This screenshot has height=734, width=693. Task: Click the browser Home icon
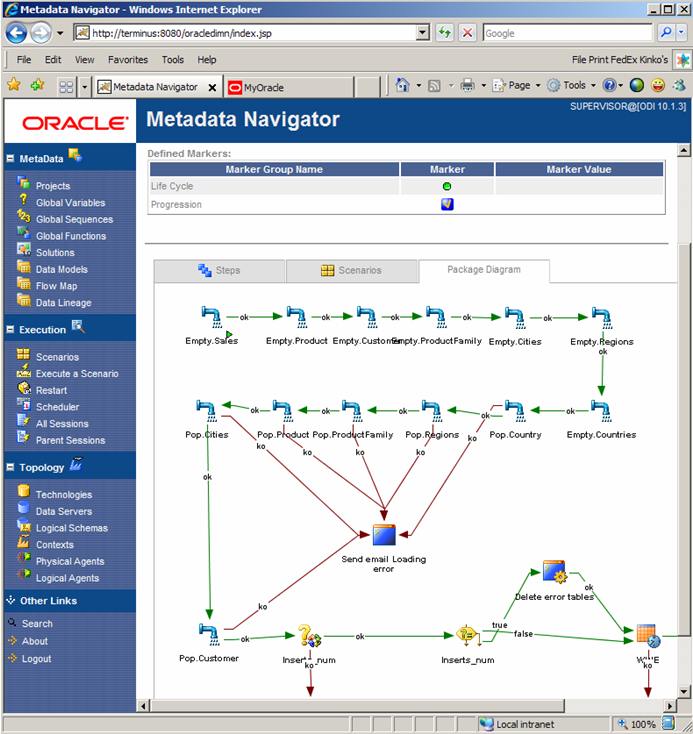tap(402, 86)
